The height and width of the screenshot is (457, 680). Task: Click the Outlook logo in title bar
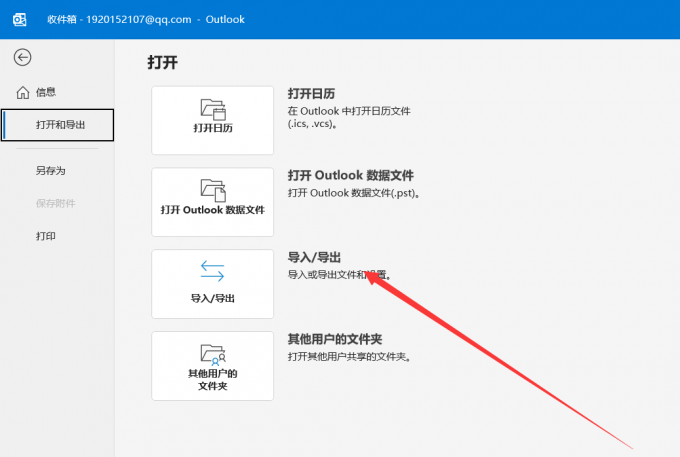pyautogui.click(x=20, y=20)
